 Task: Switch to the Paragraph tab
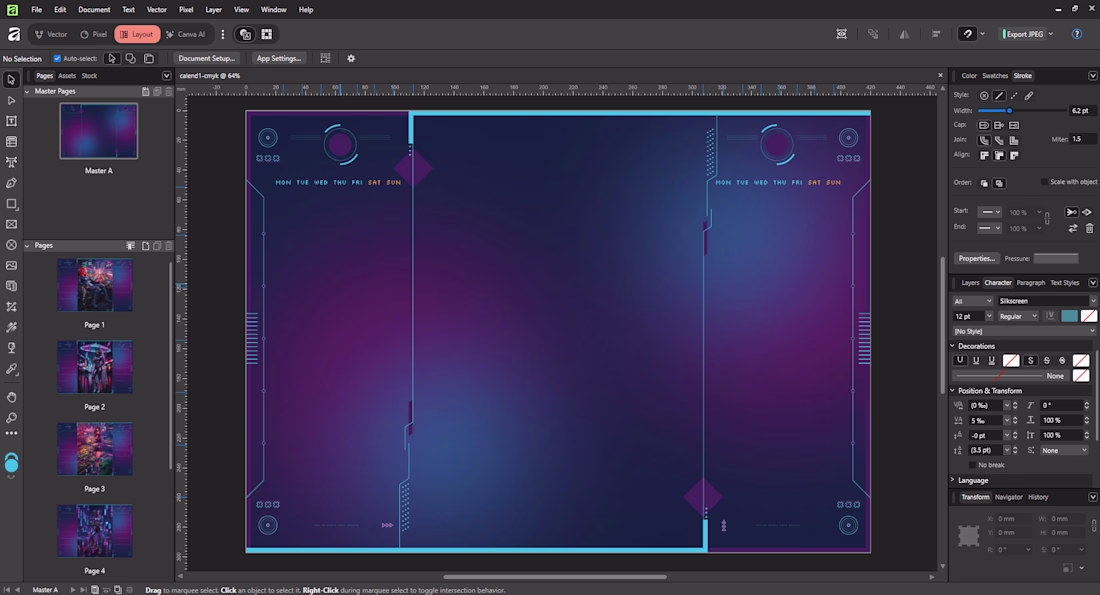pos(1031,283)
